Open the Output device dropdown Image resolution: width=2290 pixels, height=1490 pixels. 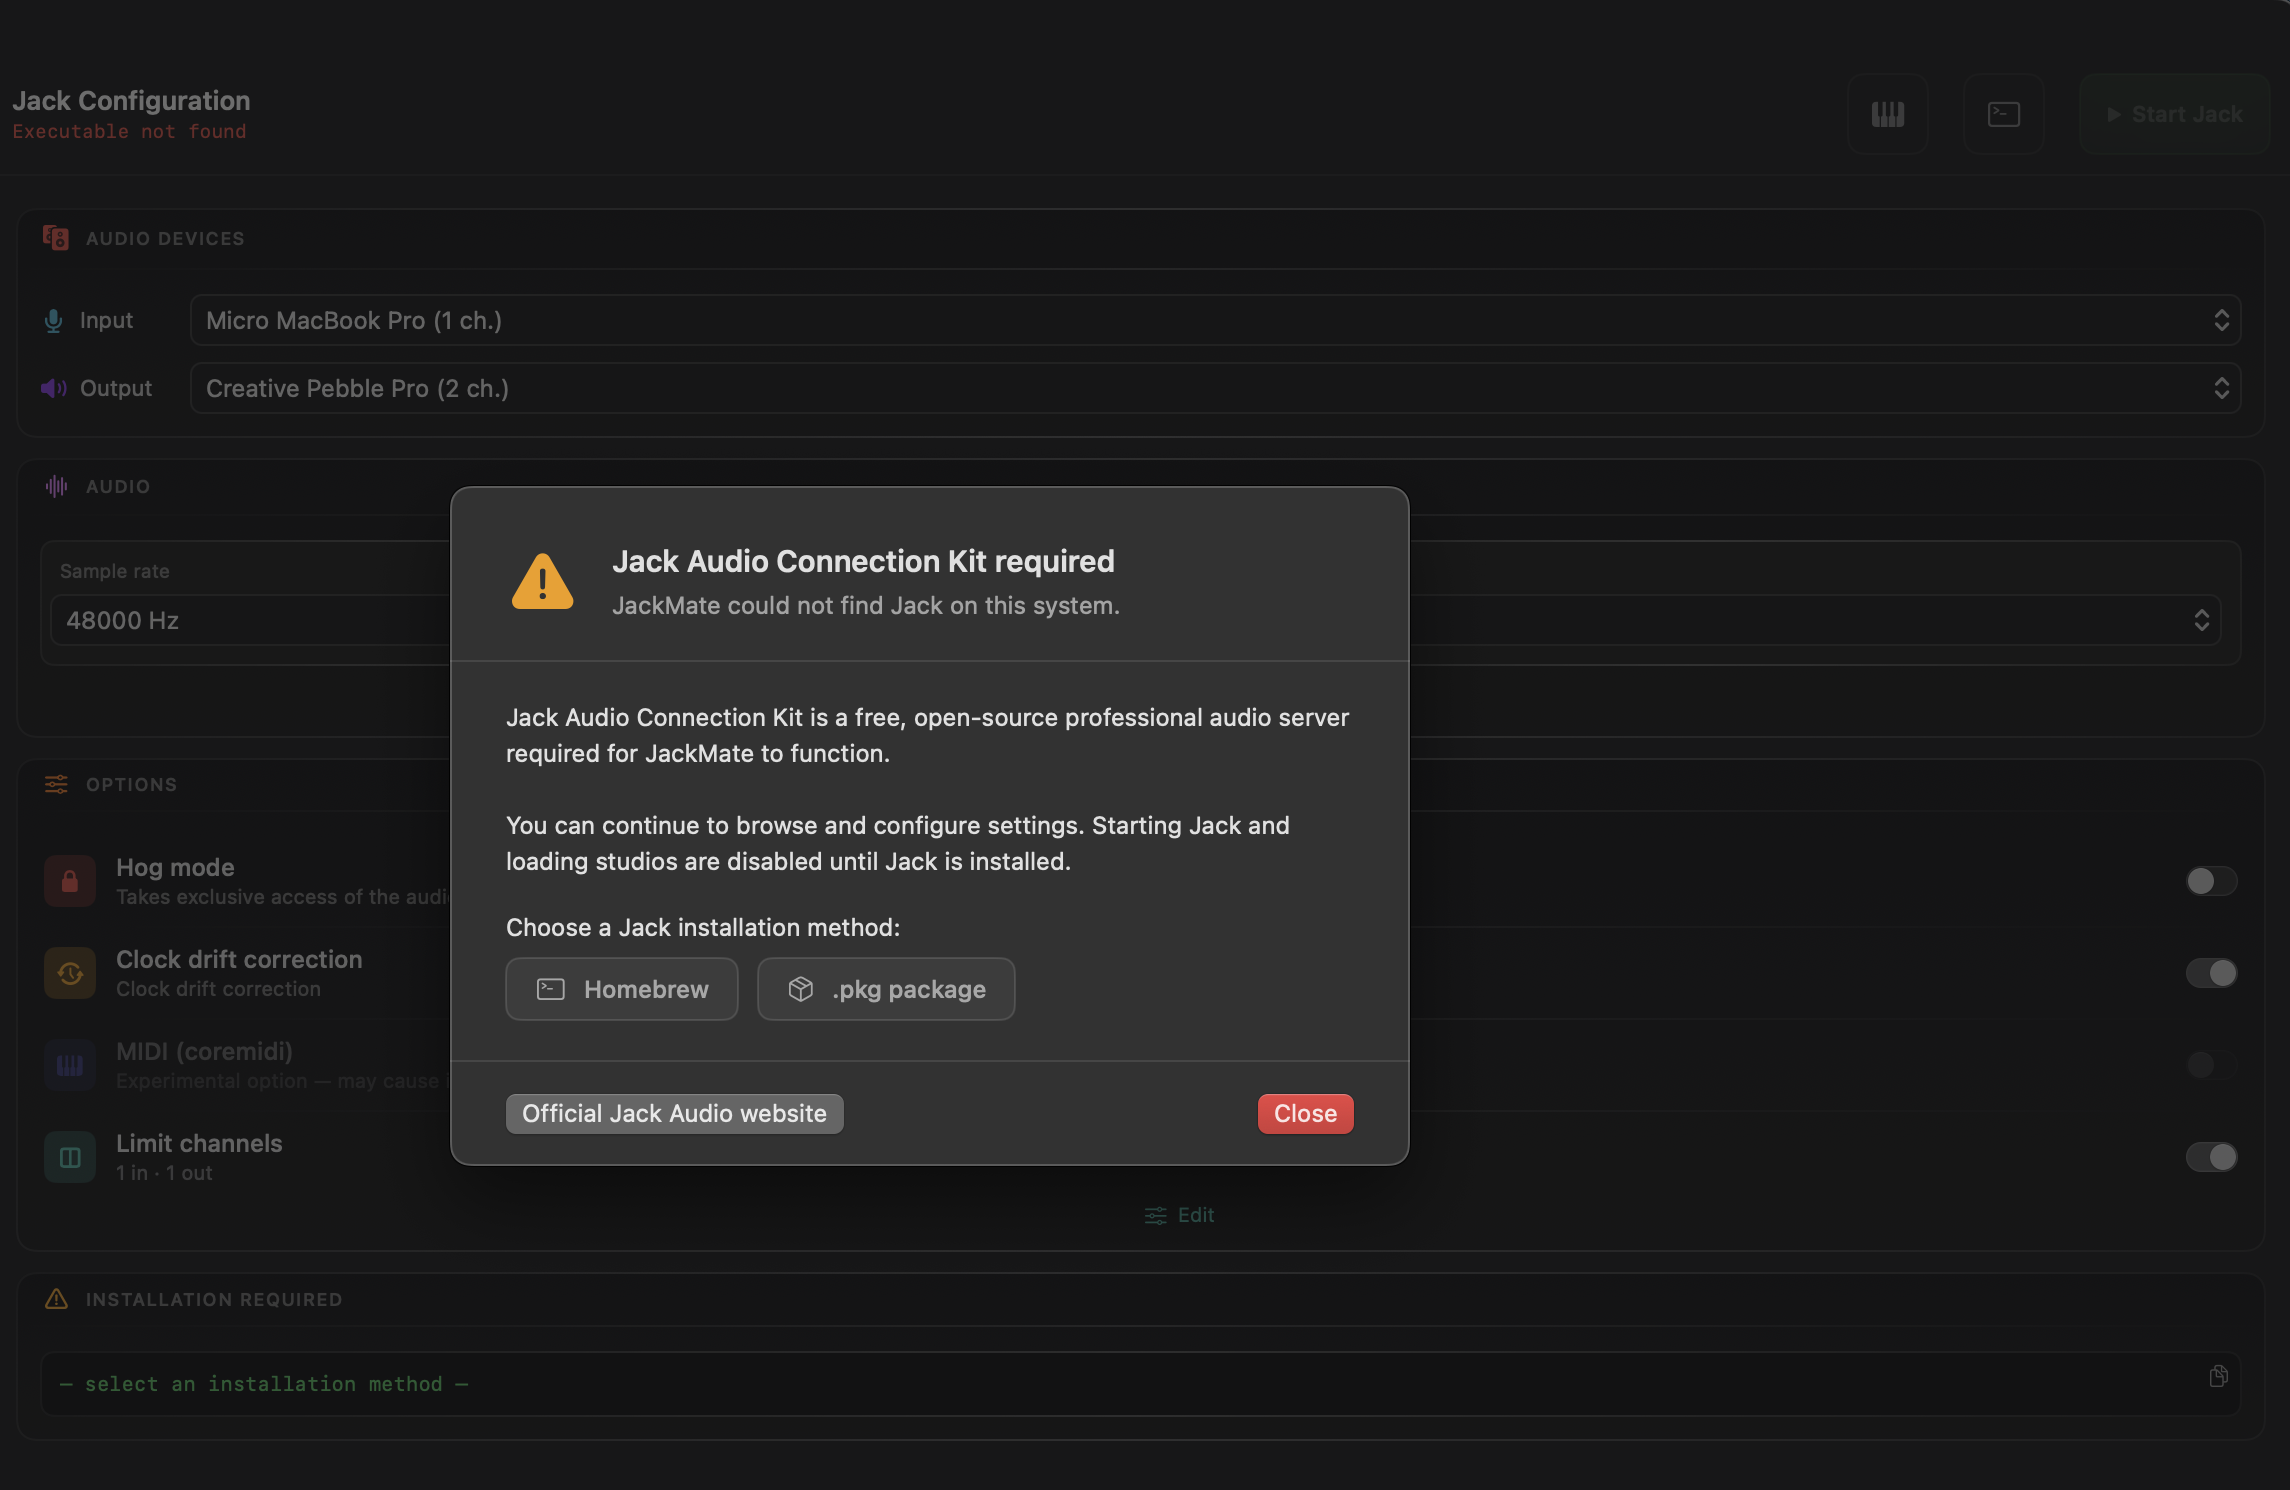pyautogui.click(x=1214, y=388)
